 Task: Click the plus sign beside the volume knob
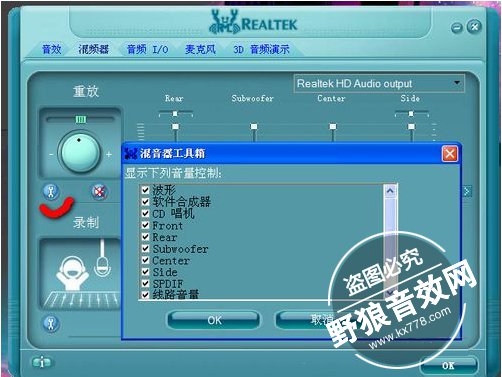point(109,155)
